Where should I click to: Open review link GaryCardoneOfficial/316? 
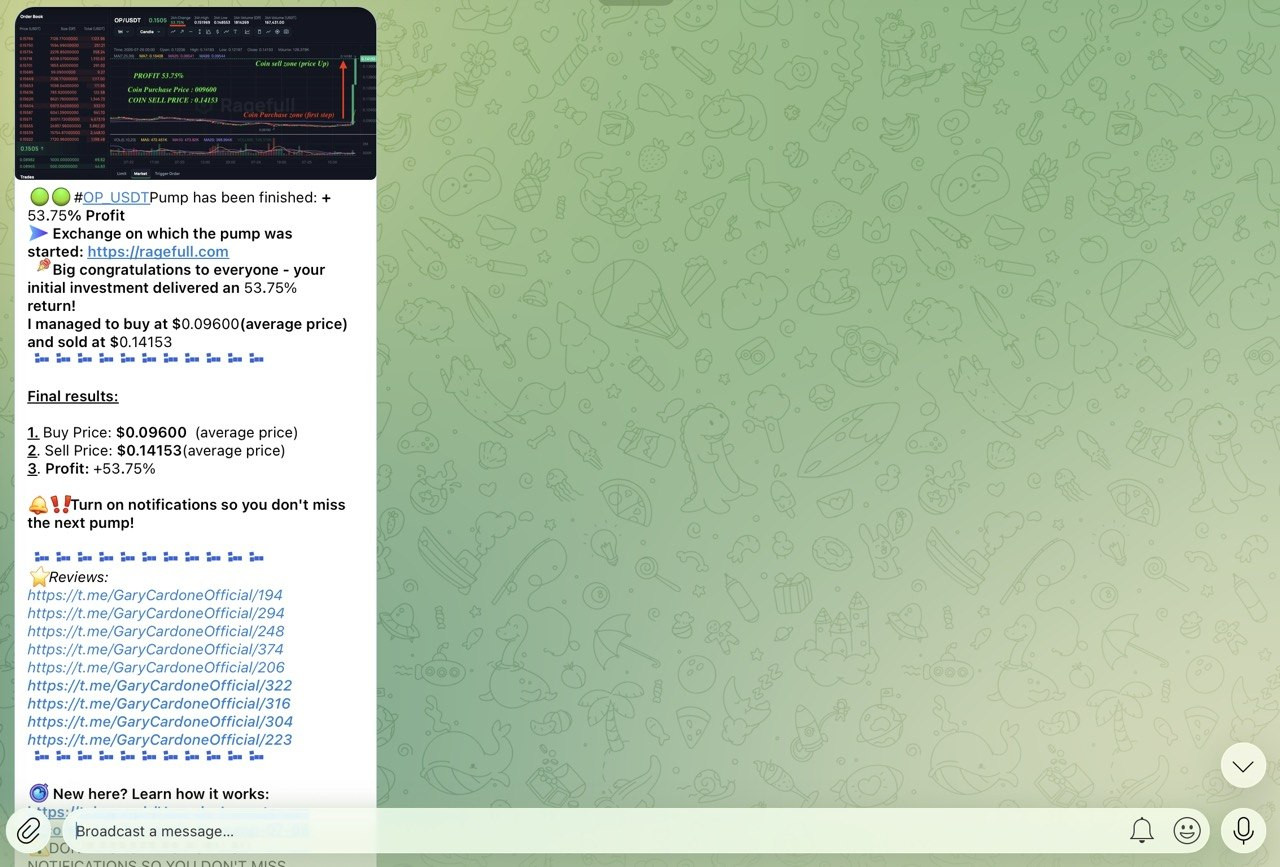[159, 703]
